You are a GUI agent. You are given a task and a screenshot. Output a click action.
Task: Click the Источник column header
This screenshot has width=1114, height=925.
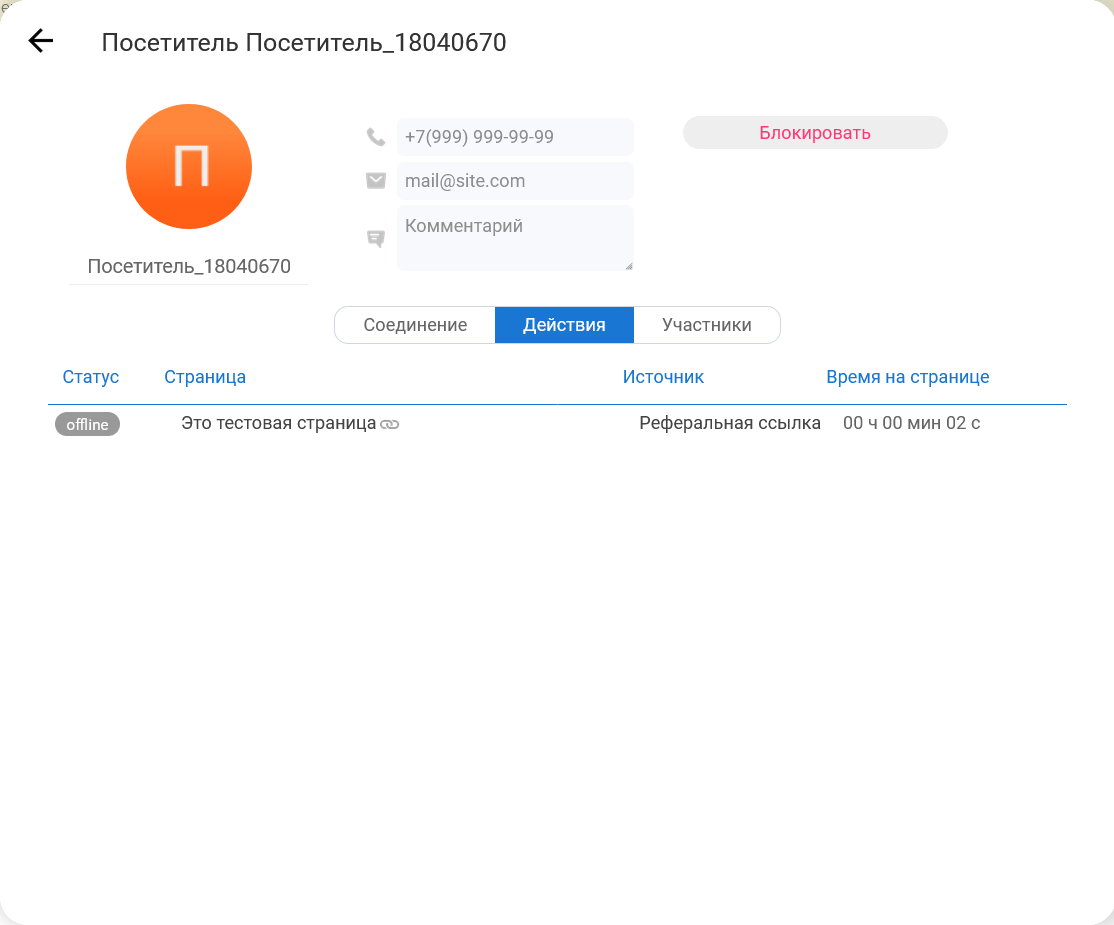663,377
